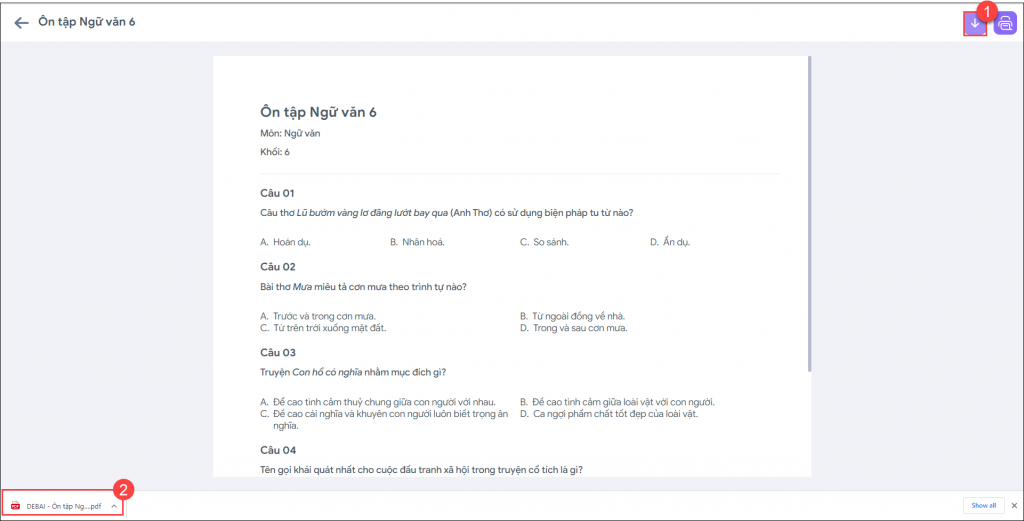Viewport: 1024px width, 521px height.
Task: Click the PDF file icon in downloads bar
Action: [15, 506]
